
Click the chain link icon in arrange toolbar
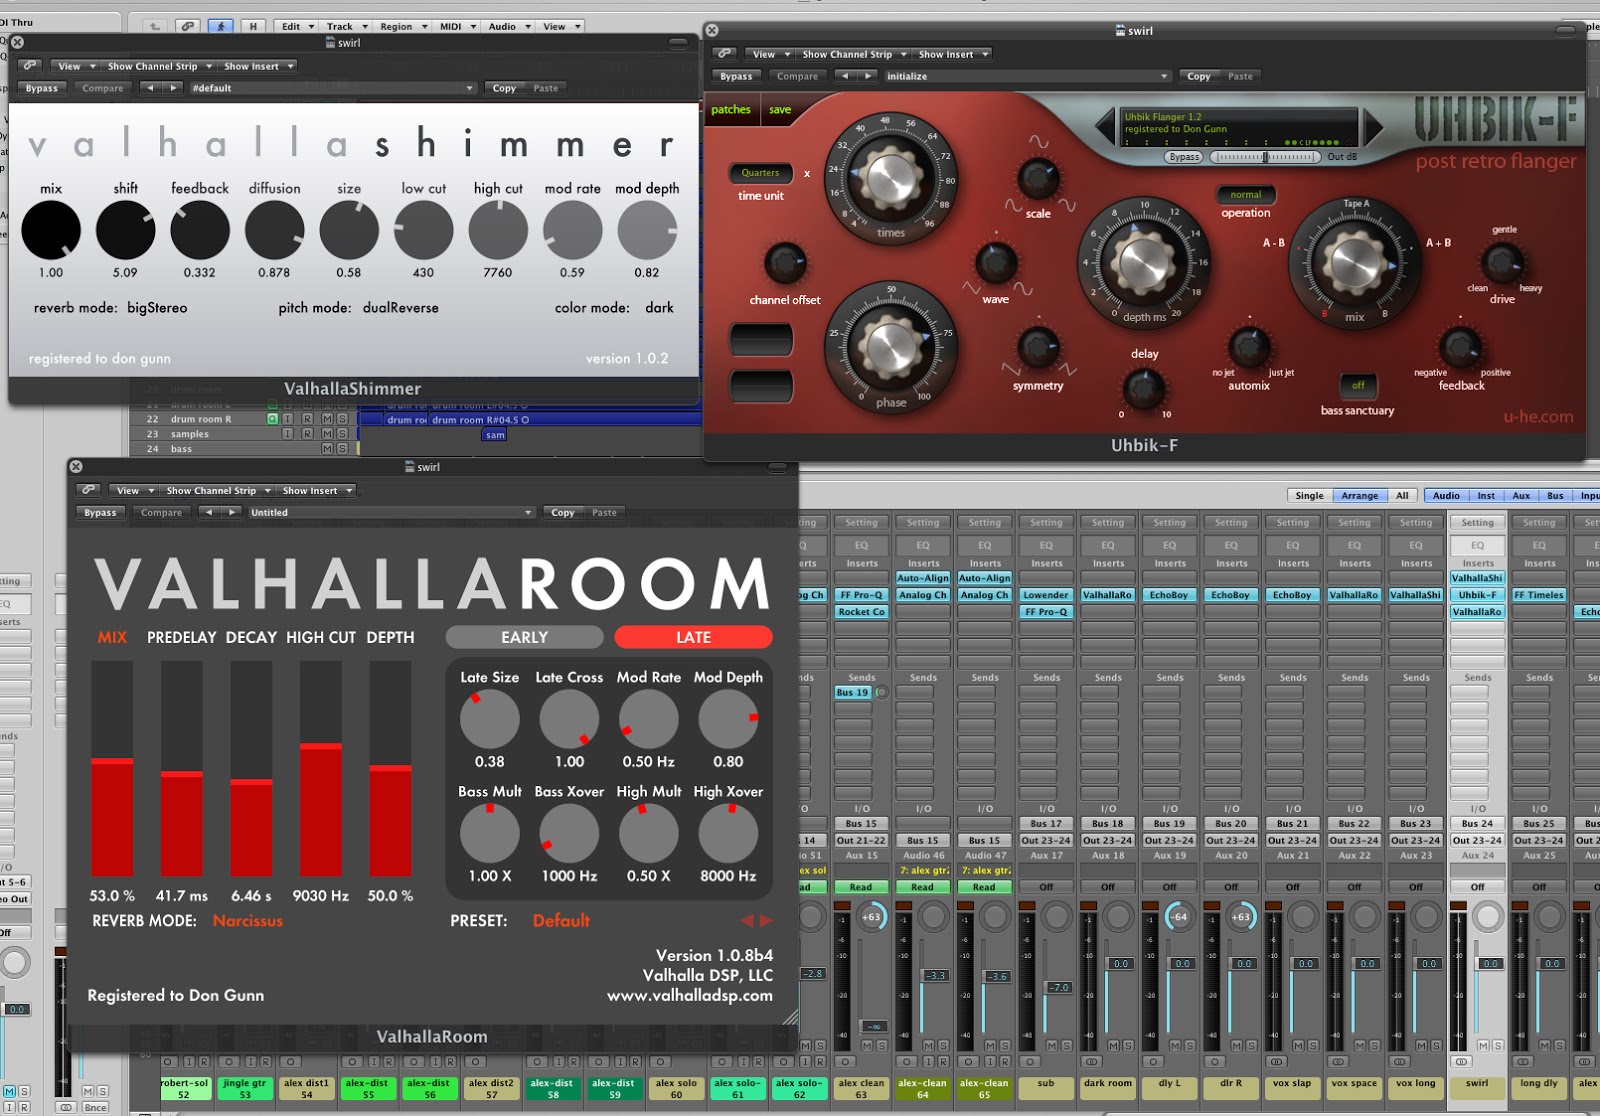tap(187, 26)
